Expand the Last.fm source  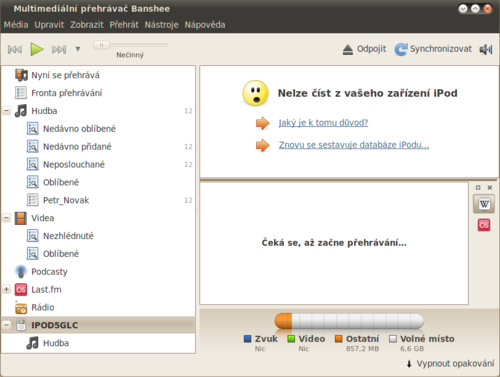(x=6, y=289)
